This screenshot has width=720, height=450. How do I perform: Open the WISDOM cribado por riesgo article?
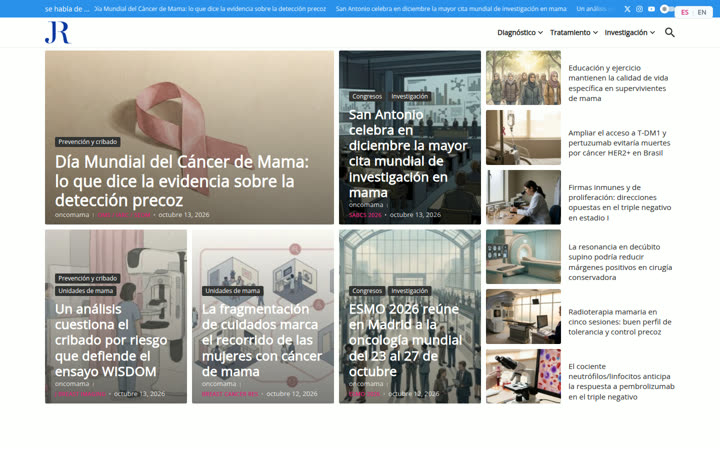point(111,340)
